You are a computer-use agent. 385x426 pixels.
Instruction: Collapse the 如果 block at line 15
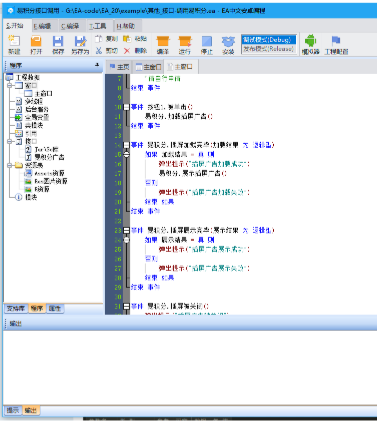tap(126, 154)
